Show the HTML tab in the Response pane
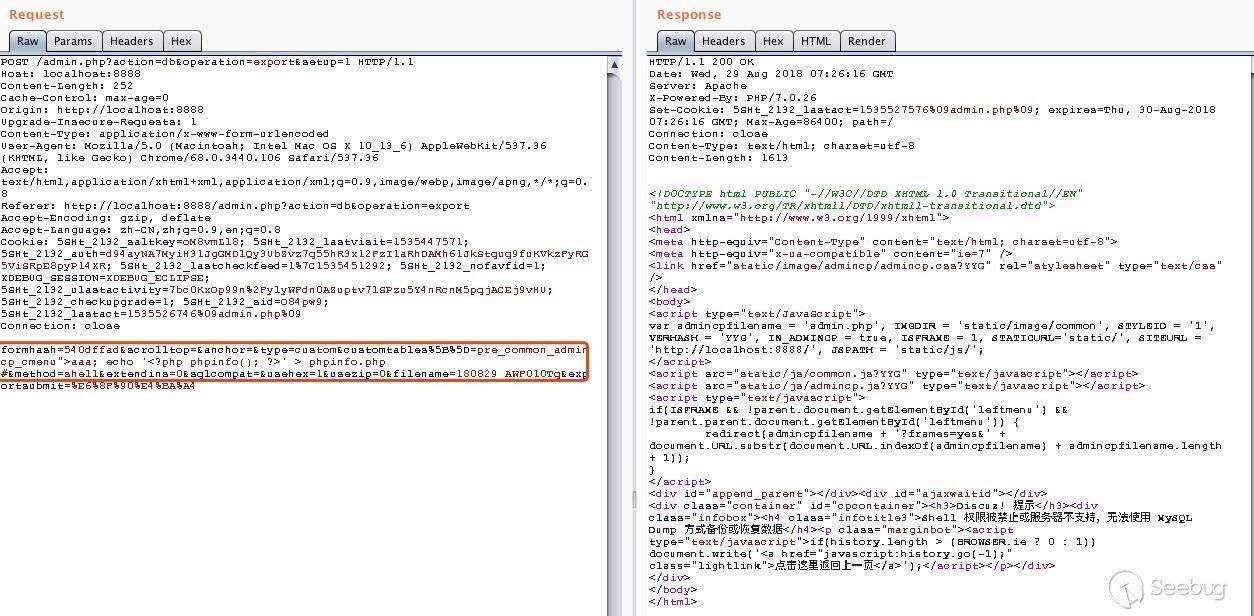The image size is (1254, 616). coord(816,41)
